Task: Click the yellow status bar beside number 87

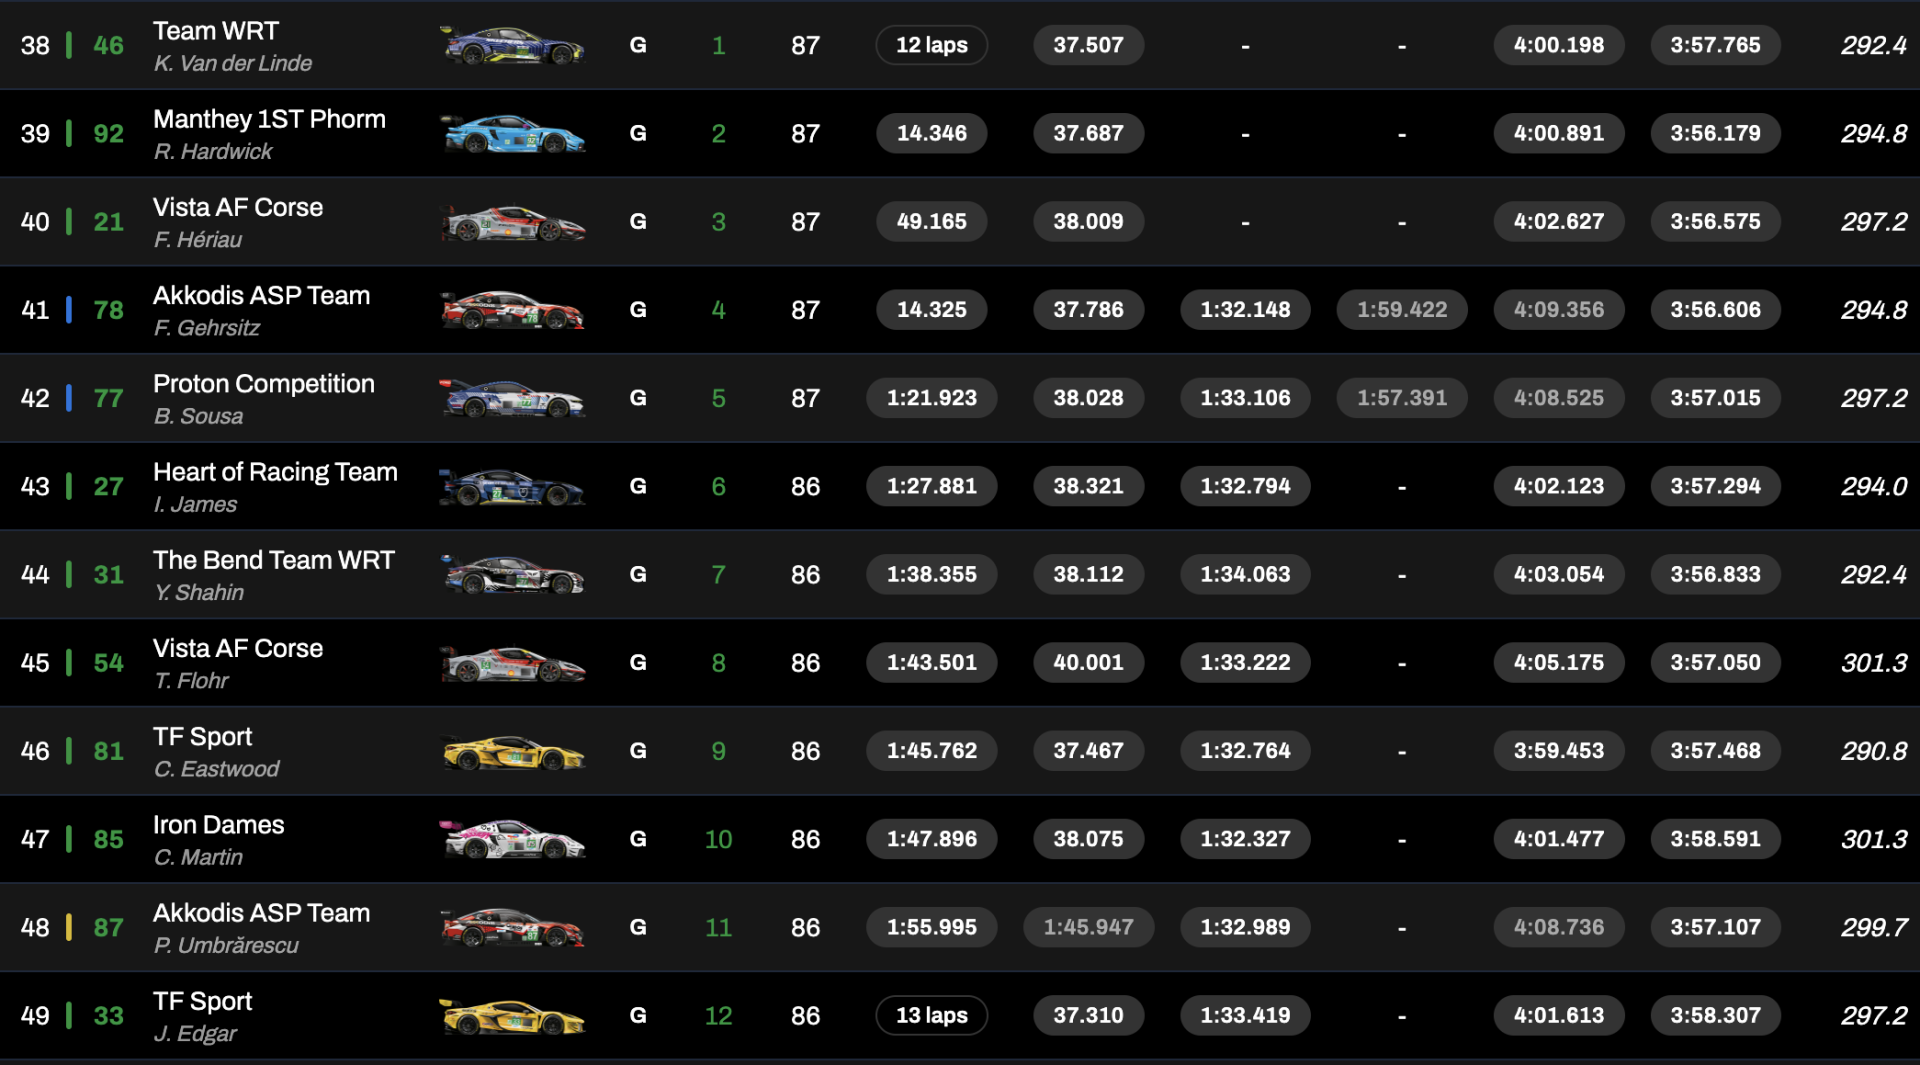Action: coord(69,928)
